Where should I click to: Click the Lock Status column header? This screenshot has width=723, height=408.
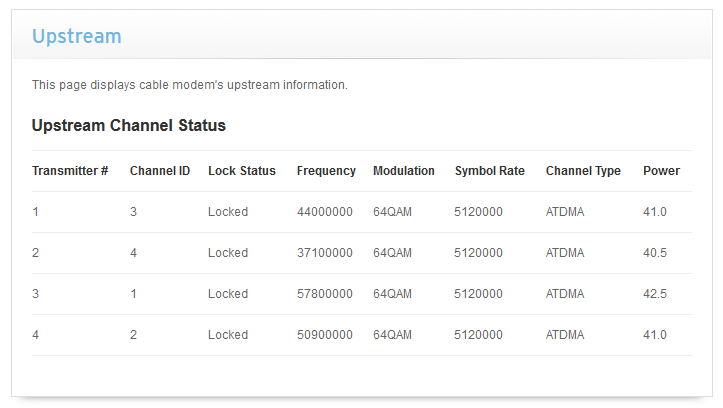(242, 171)
